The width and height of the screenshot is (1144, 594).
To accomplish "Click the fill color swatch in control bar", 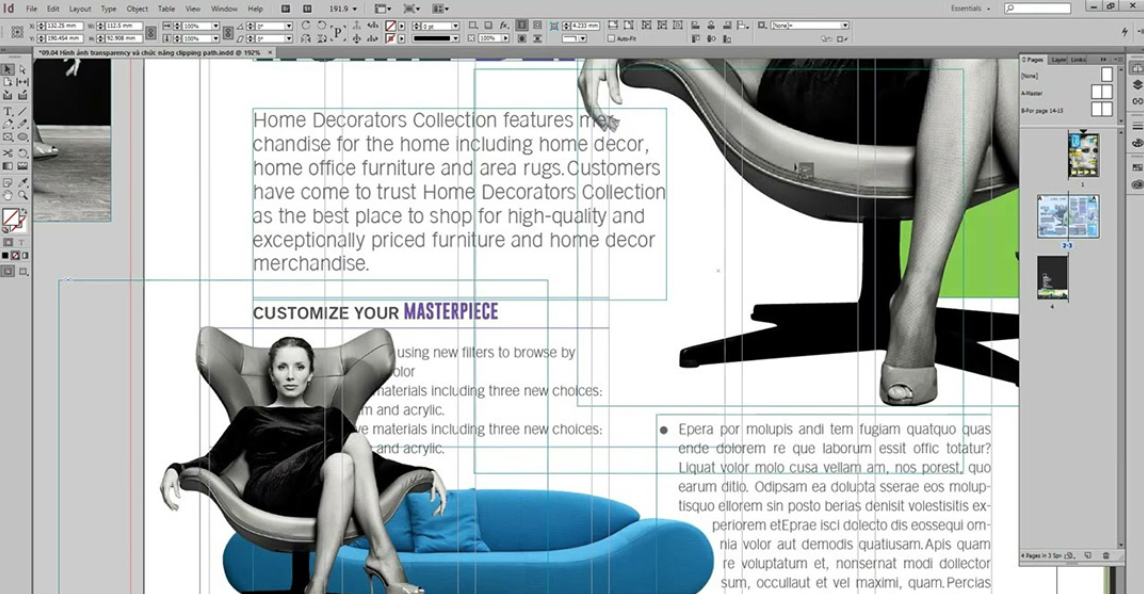I will pyautogui.click(x=390, y=26).
